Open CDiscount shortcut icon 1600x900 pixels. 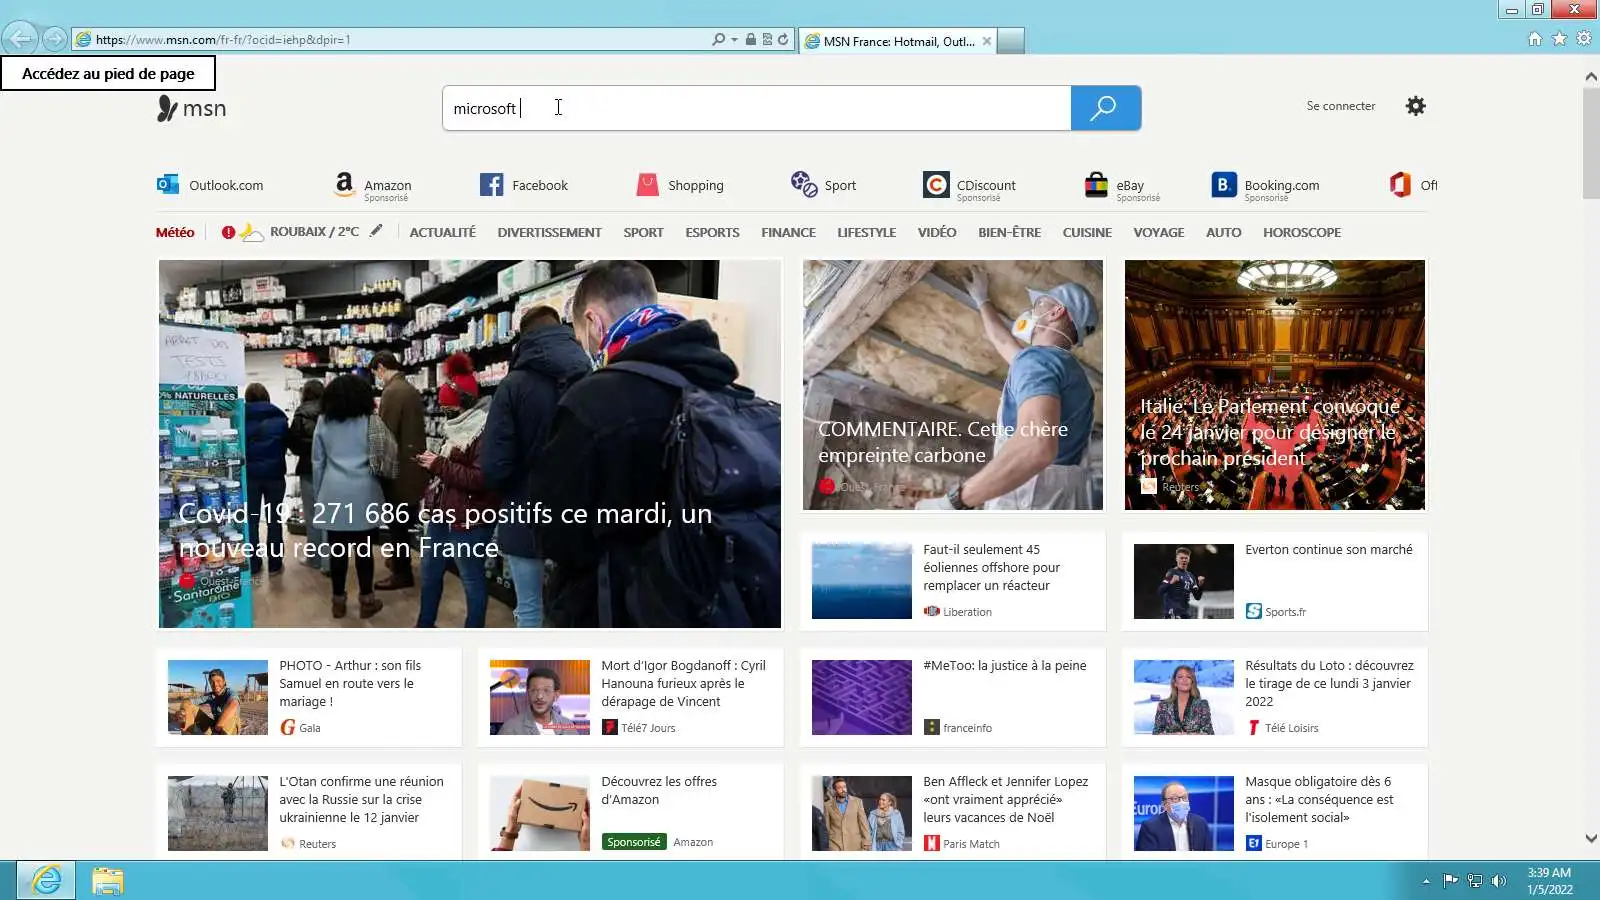click(x=936, y=185)
